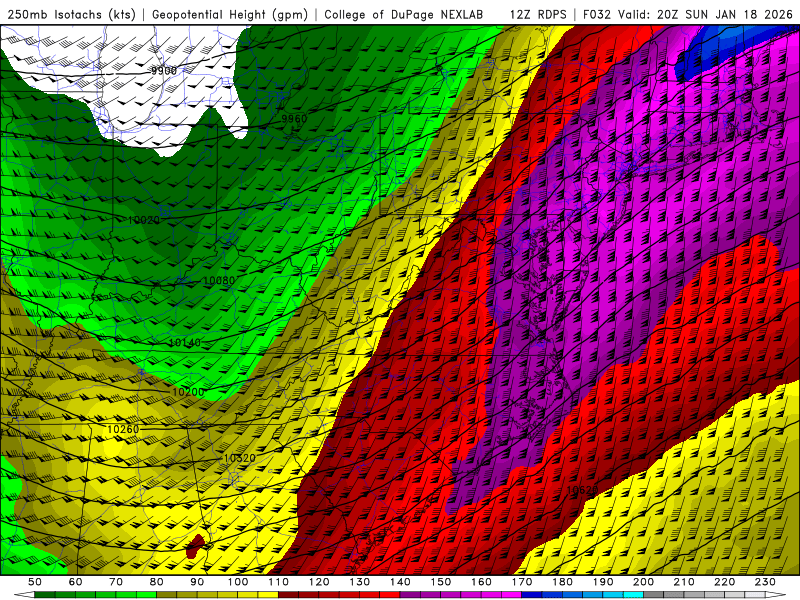Viewport: 800px width, 600px height.
Task: Click the cyan swatch just left of 200
Action: [x=633, y=595]
